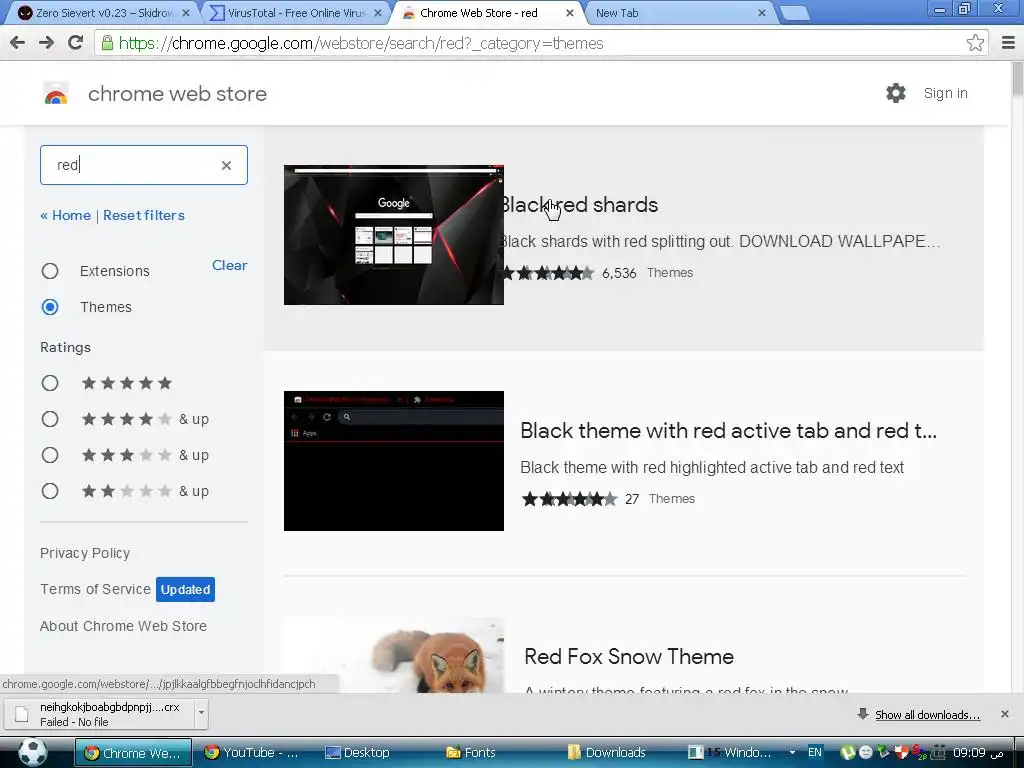Clear the search box with the X

click(226, 165)
